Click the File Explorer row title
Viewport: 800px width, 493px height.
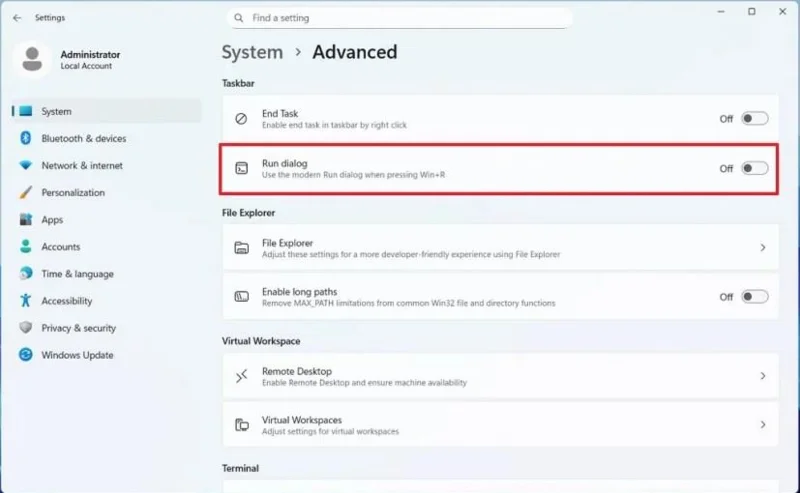[287, 243]
